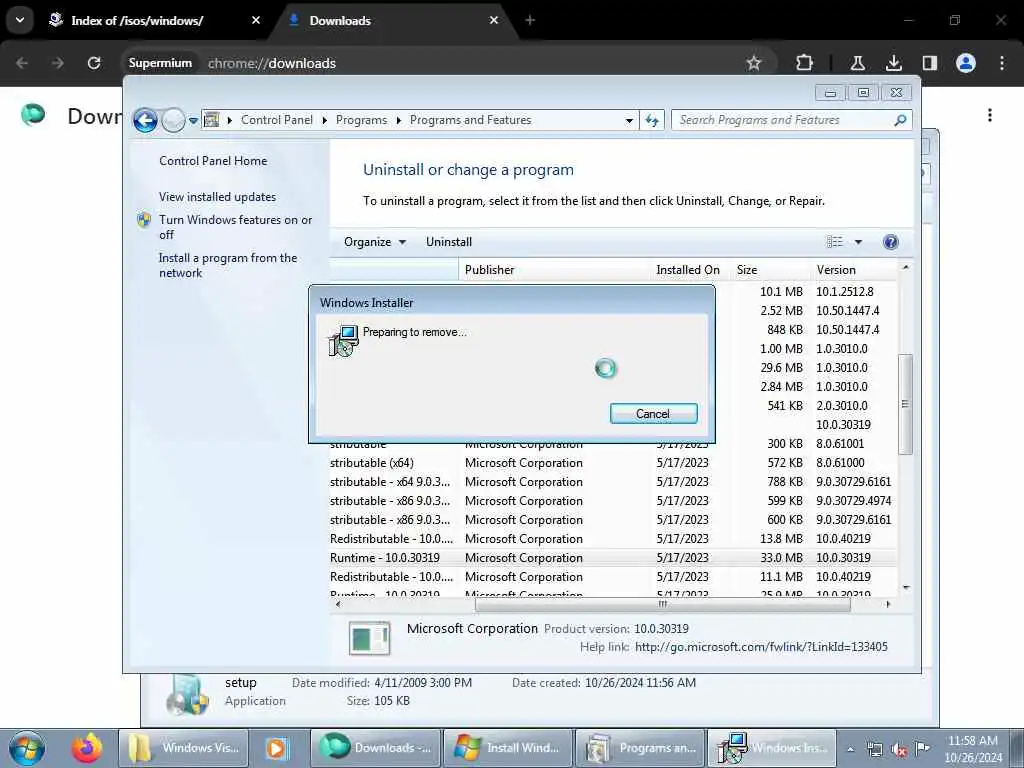Open recent pages dropdown arrow beside nav buttons
The image size is (1024, 768).
(x=193, y=121)
